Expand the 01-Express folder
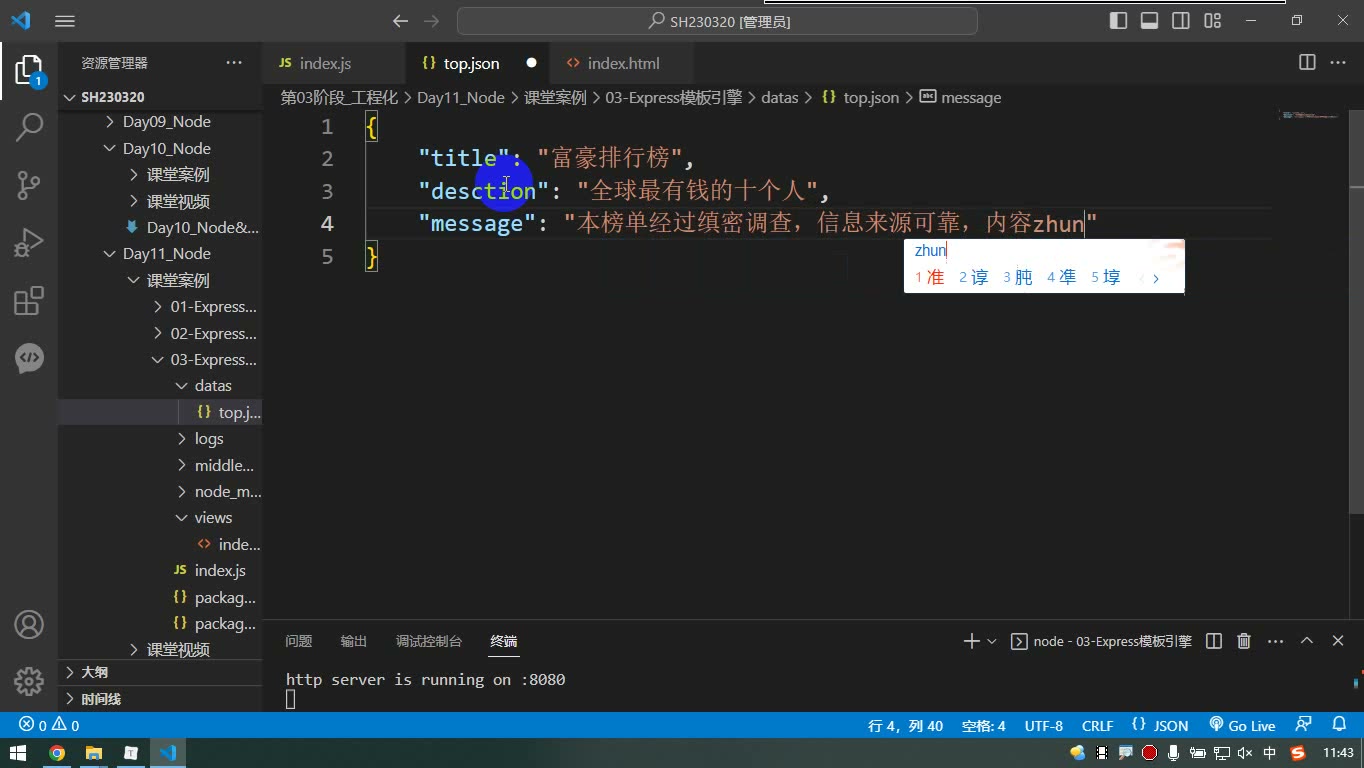Screen dimensions: 1364x768 tap(160, 307)
